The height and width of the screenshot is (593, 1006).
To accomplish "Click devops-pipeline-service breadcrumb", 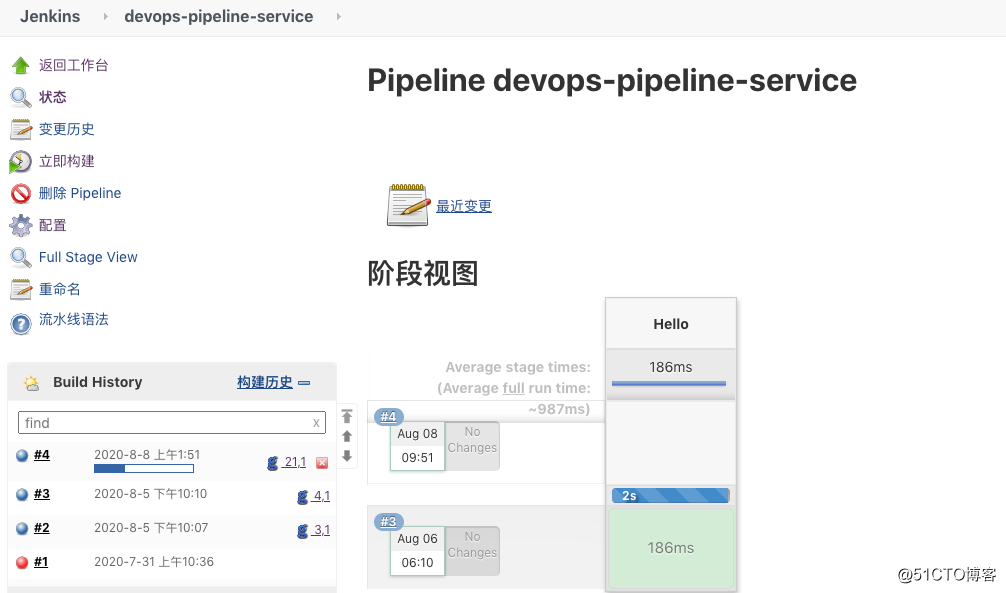I will [219, 17].
